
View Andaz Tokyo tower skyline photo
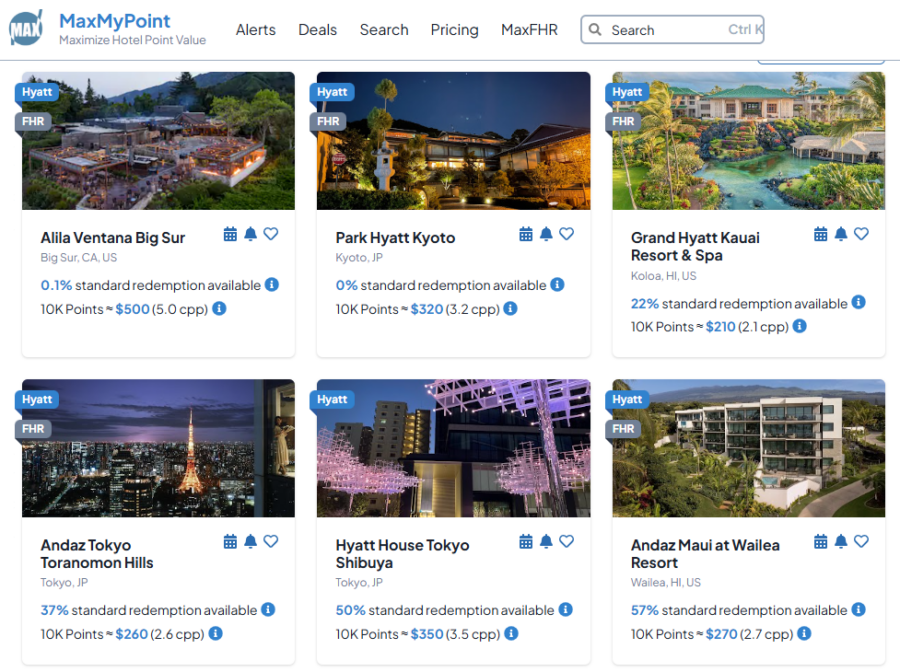(x=158, y=448)
